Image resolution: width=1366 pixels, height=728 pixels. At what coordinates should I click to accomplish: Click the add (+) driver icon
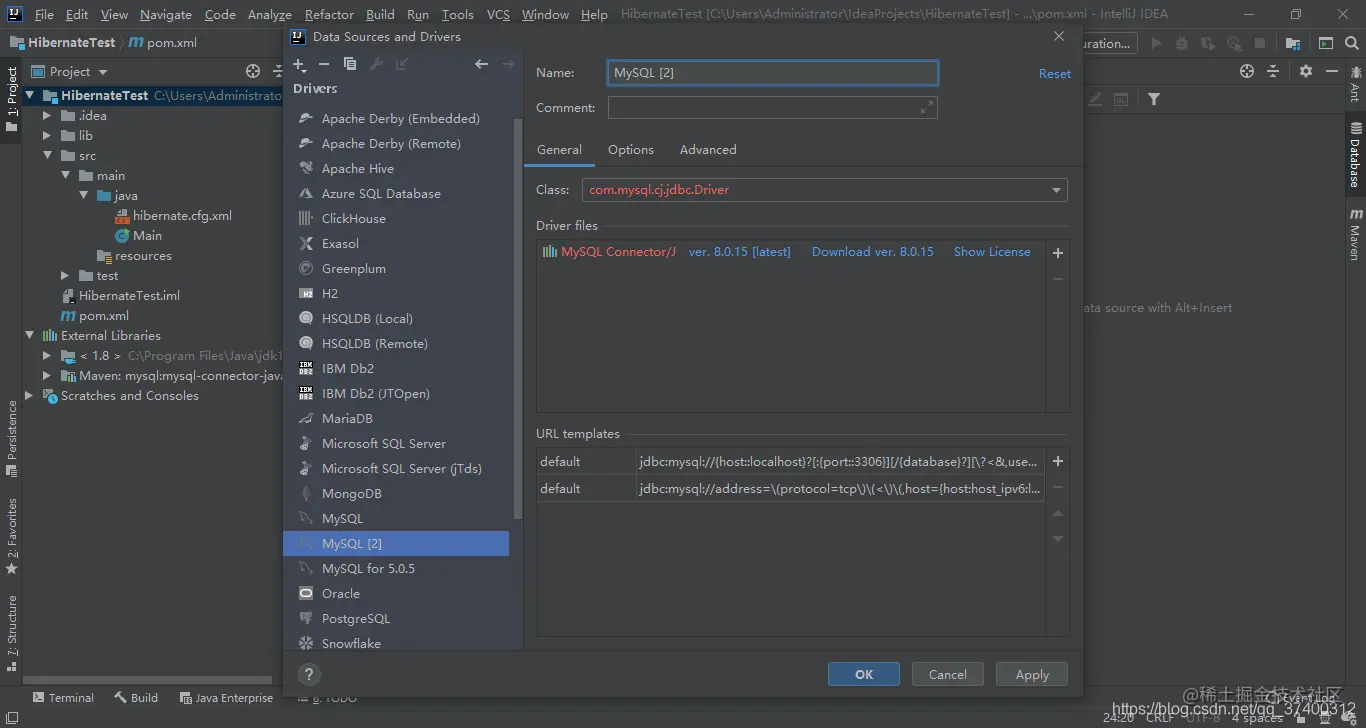(x=299, y=64)
